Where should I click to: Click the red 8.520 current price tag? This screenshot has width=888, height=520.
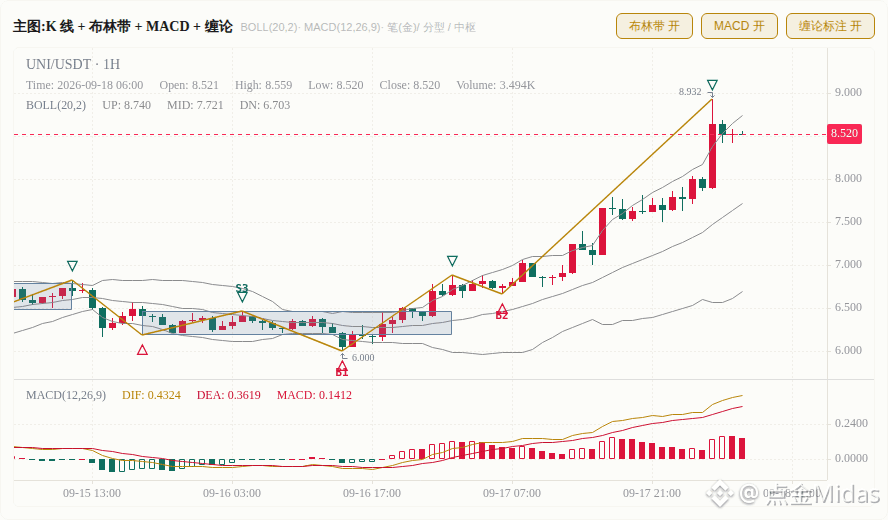tap(844, 134)
